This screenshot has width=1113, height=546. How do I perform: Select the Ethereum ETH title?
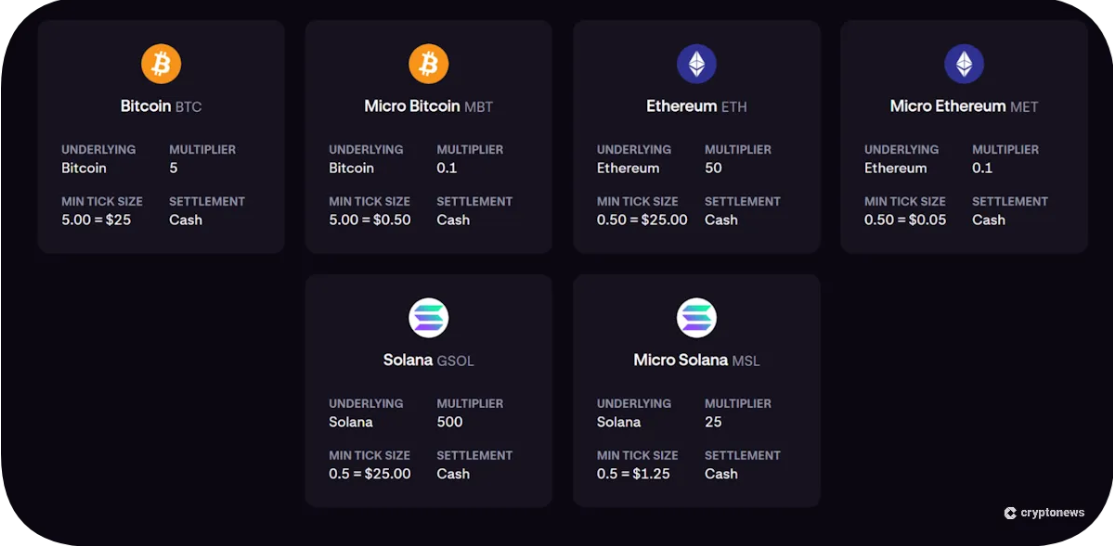point(697,106)
